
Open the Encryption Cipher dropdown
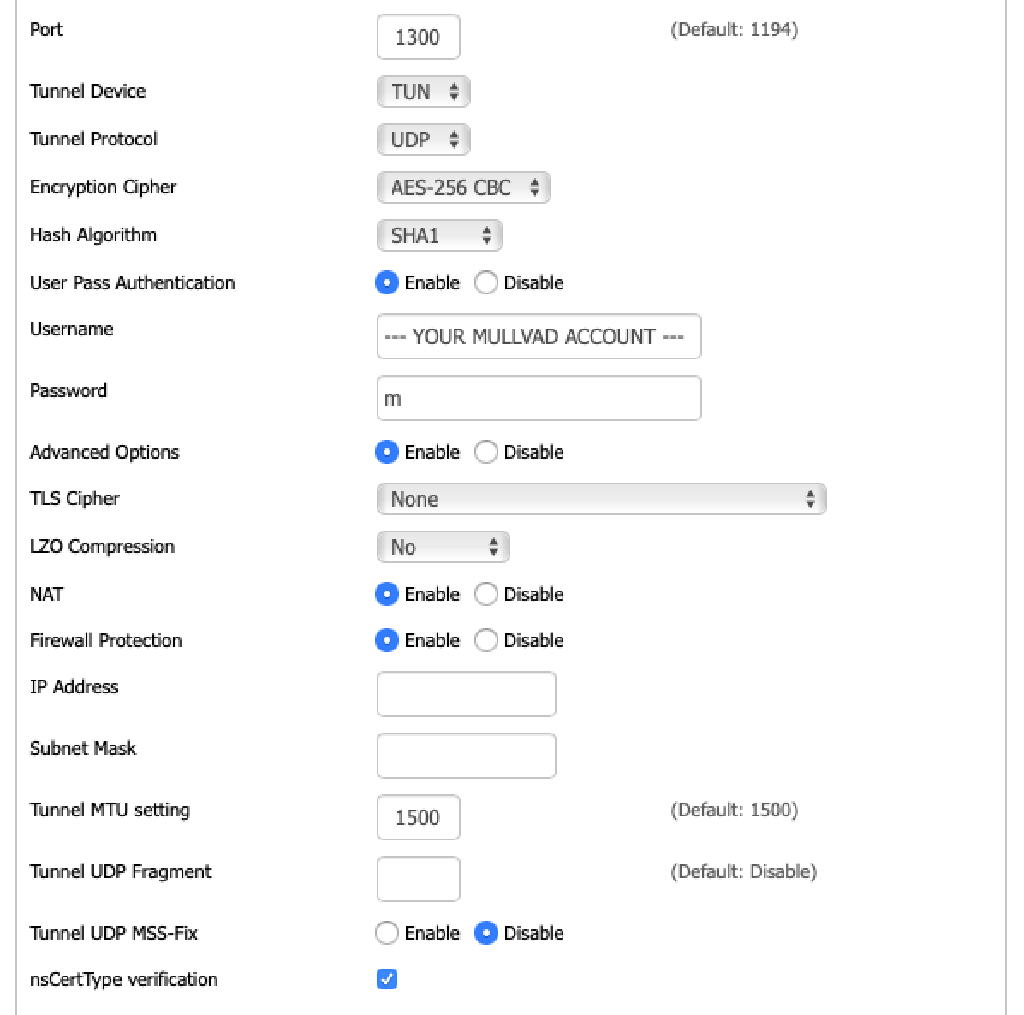pos(463,187)
